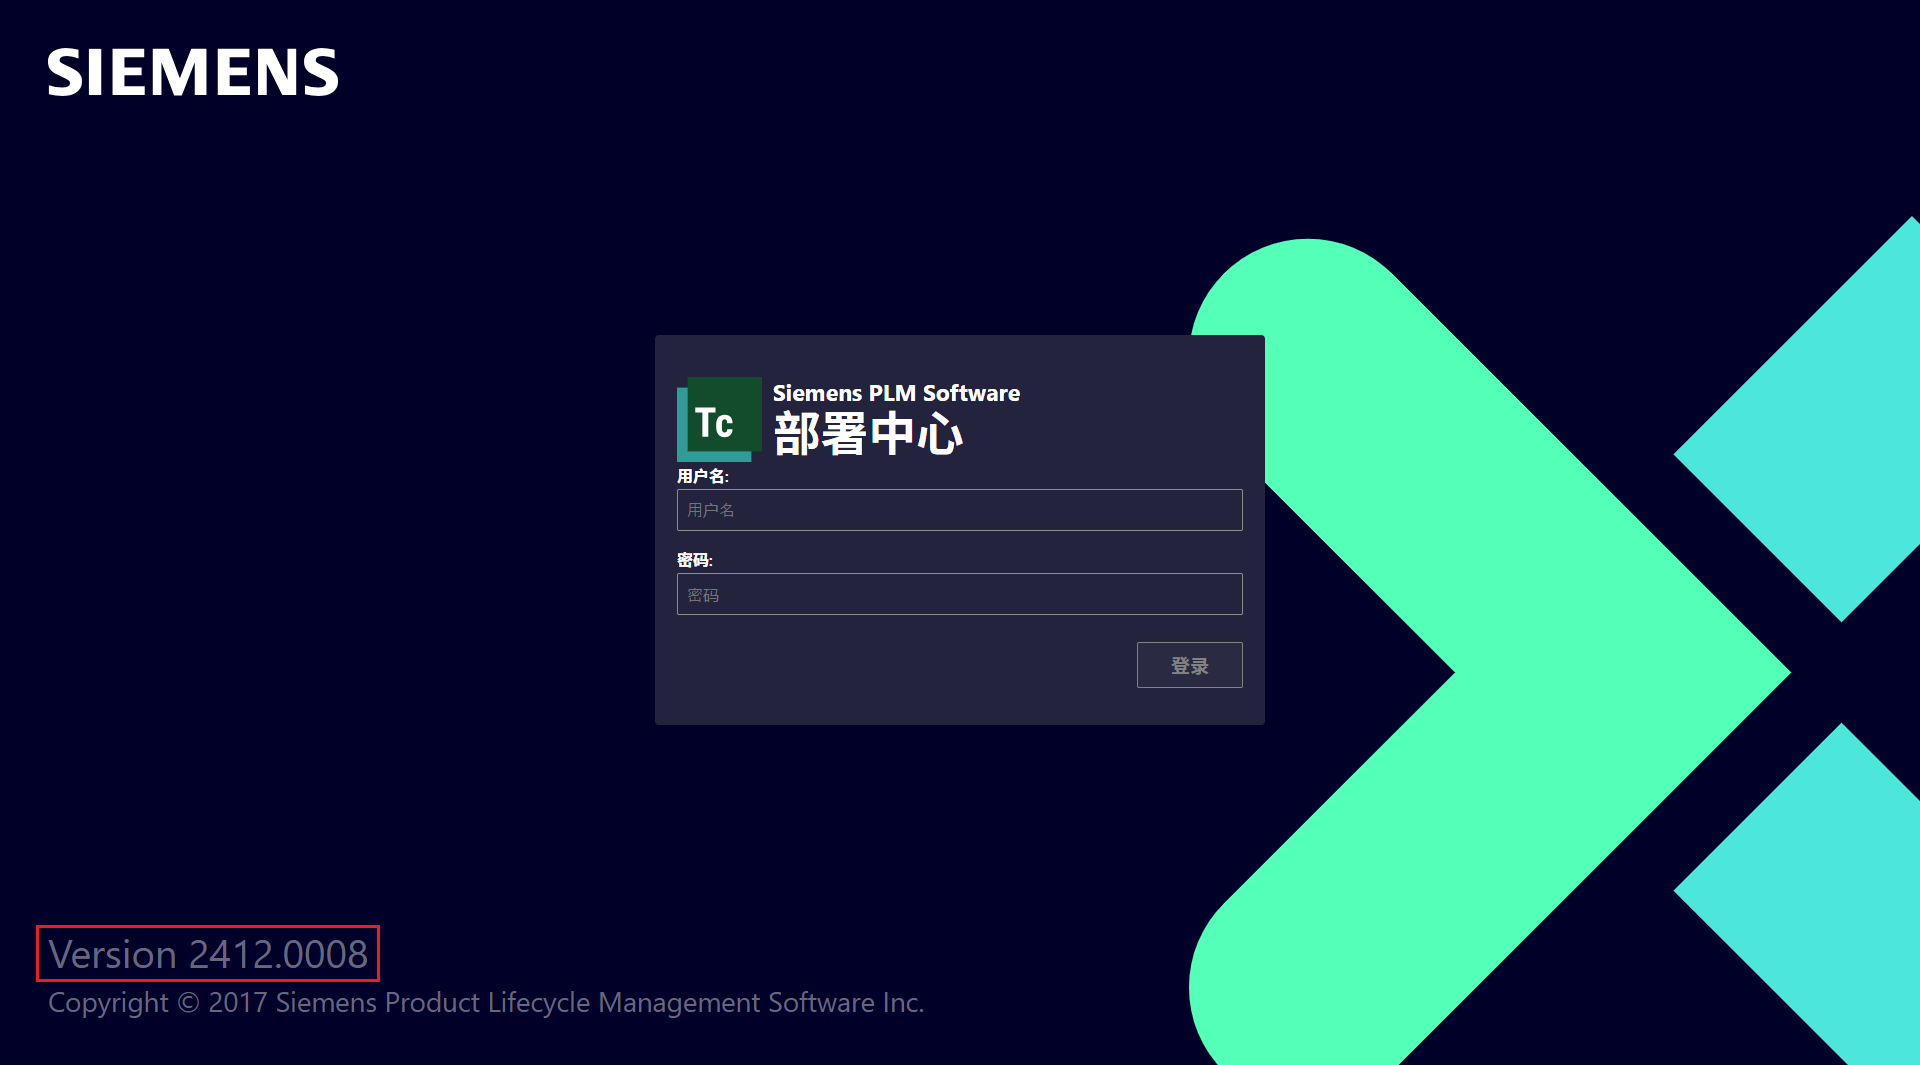This screenshot has width=1920, height=1065.
Task: Focus the 密码 password input field
Action: 959,594
